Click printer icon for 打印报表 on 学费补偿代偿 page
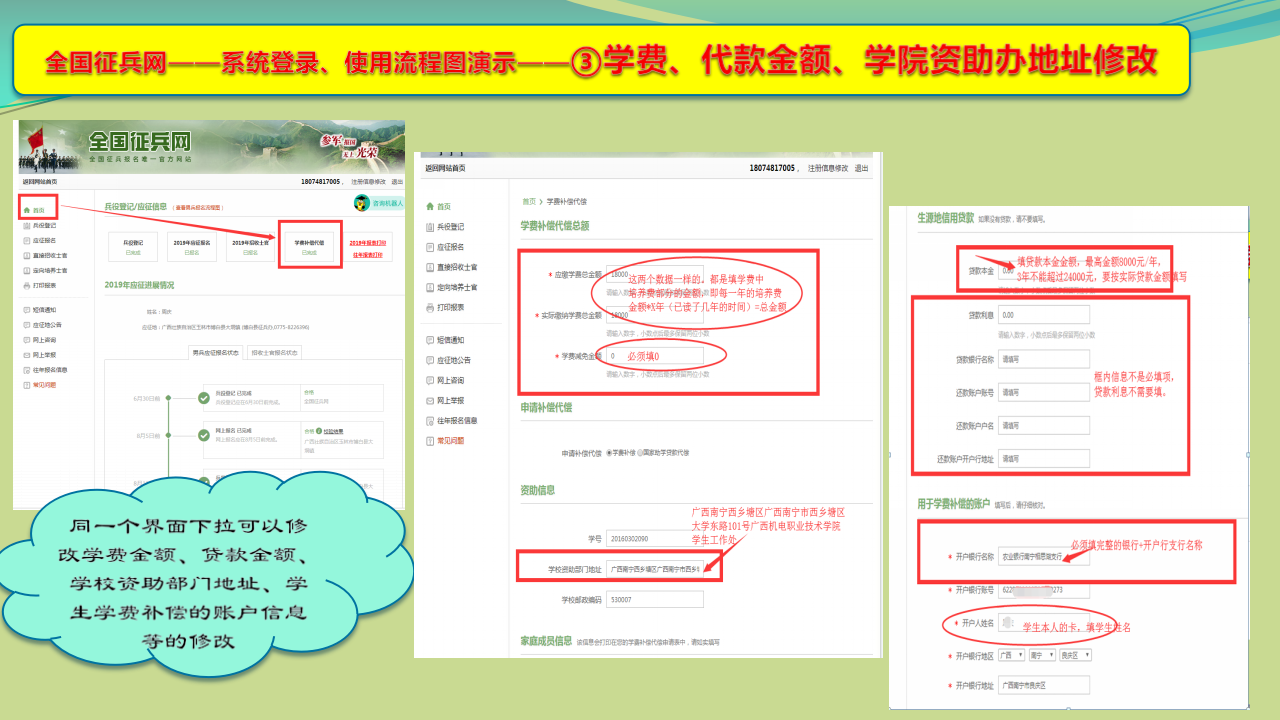Image resolution: width=1280 pixels, height=720 pixels. pos(430,307)
